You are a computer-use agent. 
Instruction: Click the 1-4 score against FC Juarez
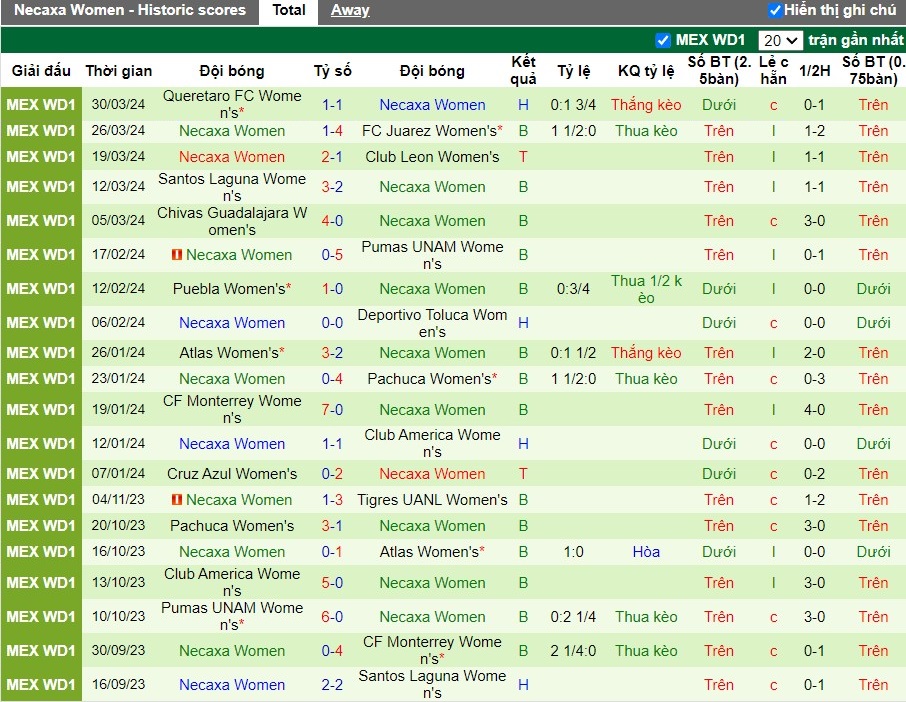tap(332, 131)
